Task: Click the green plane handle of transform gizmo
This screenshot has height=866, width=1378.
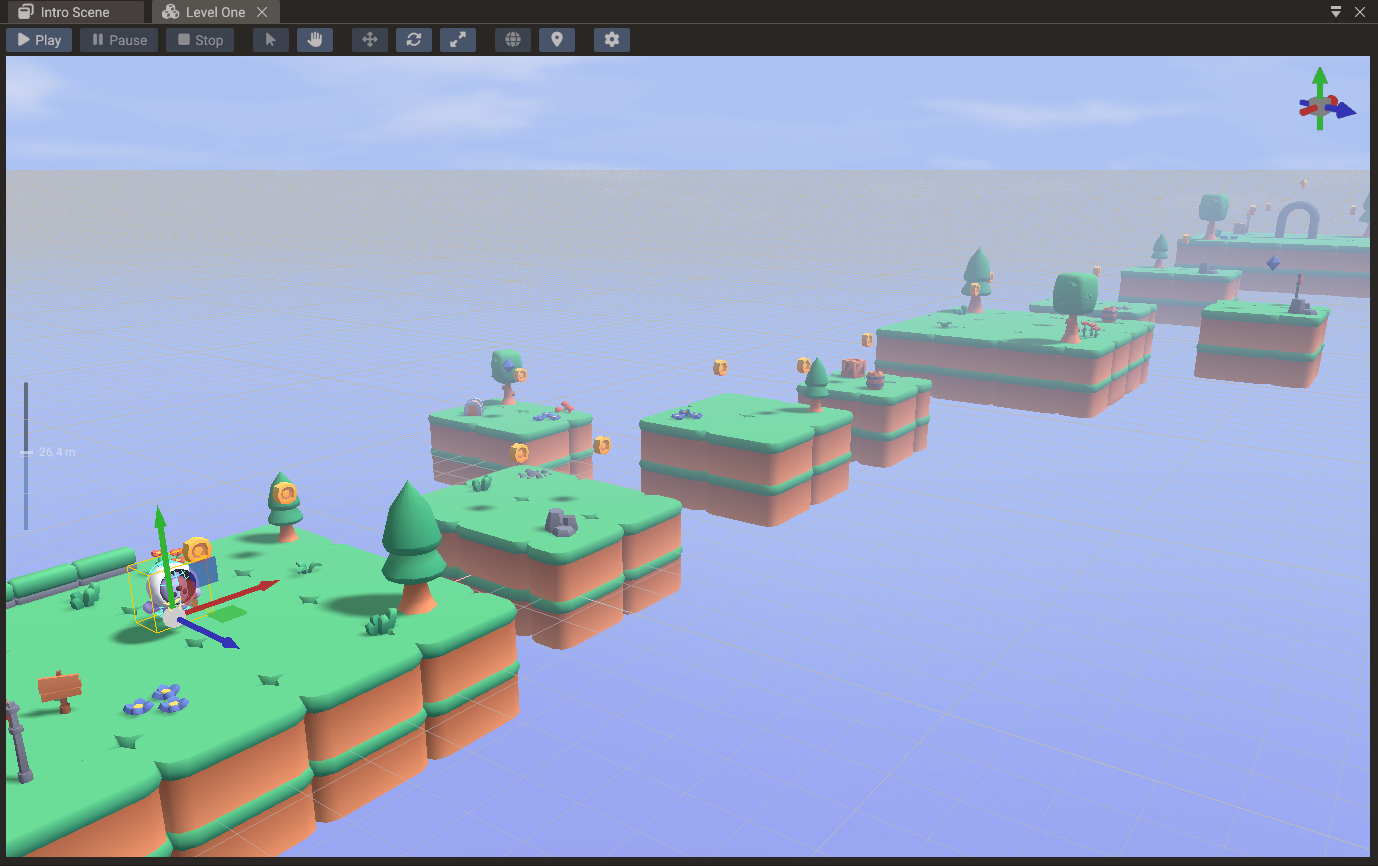Action: [228, 613]
